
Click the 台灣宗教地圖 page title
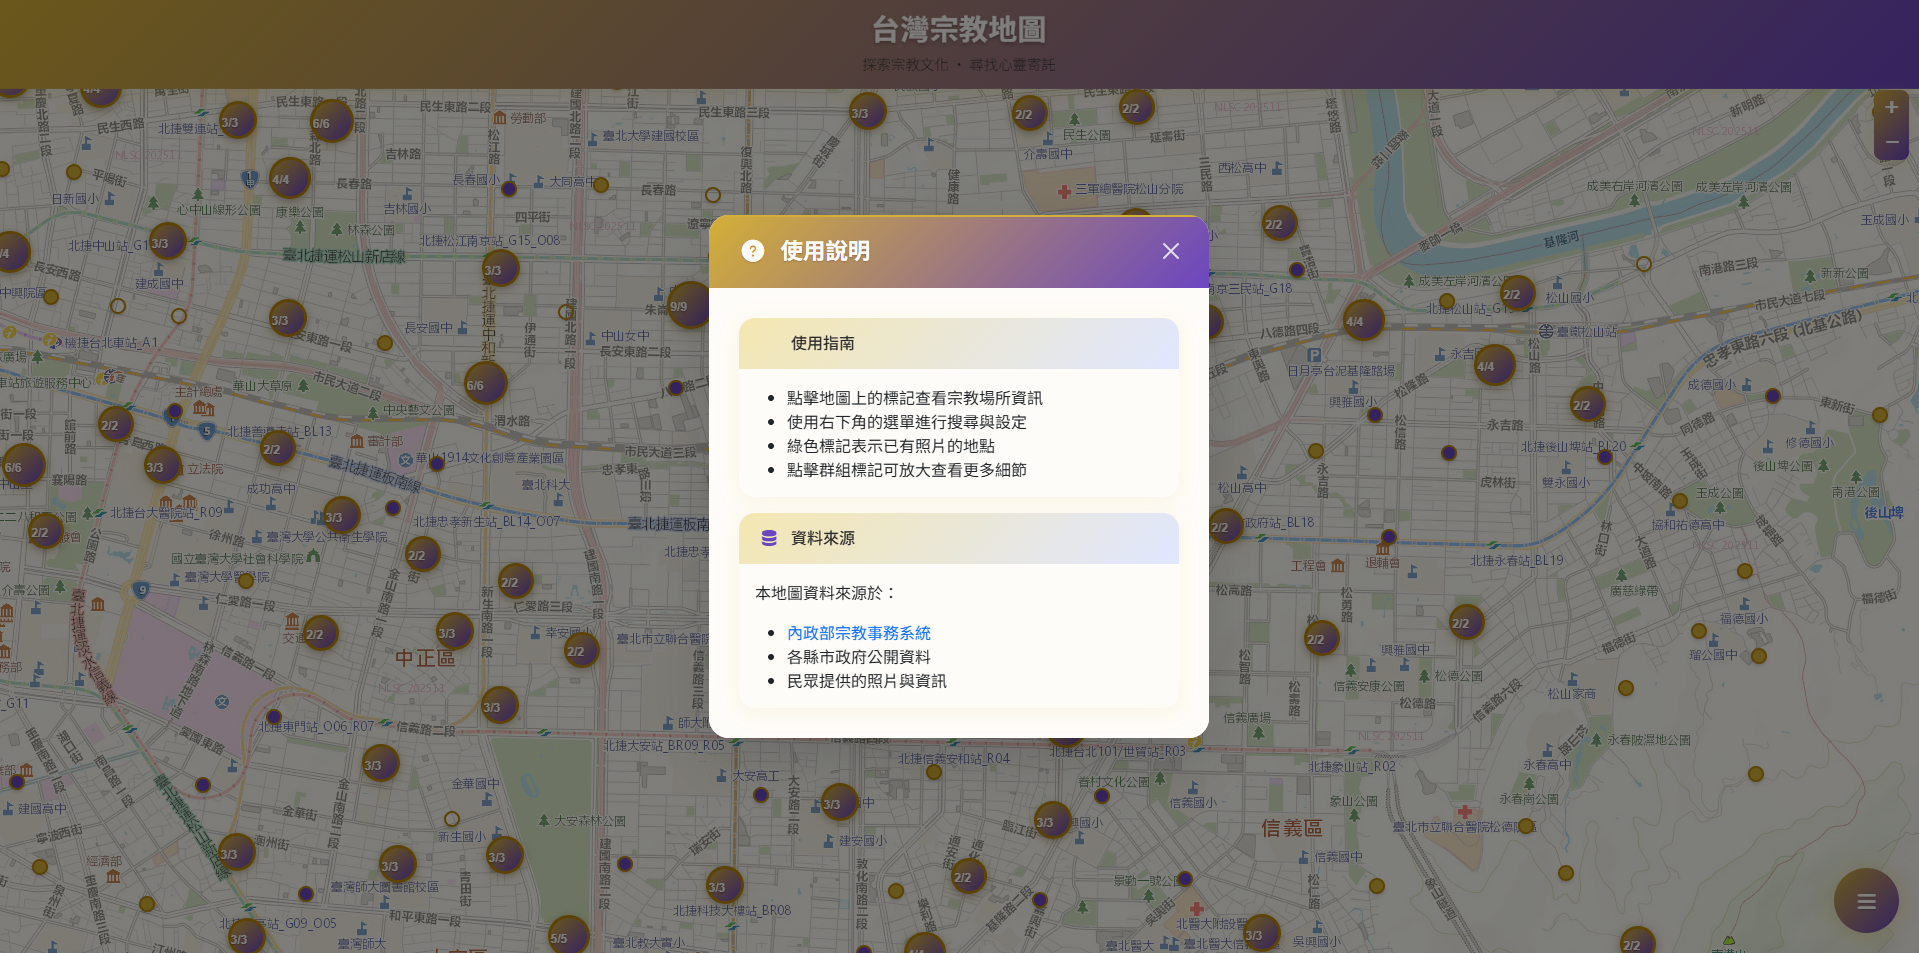[x=959, y=30]
